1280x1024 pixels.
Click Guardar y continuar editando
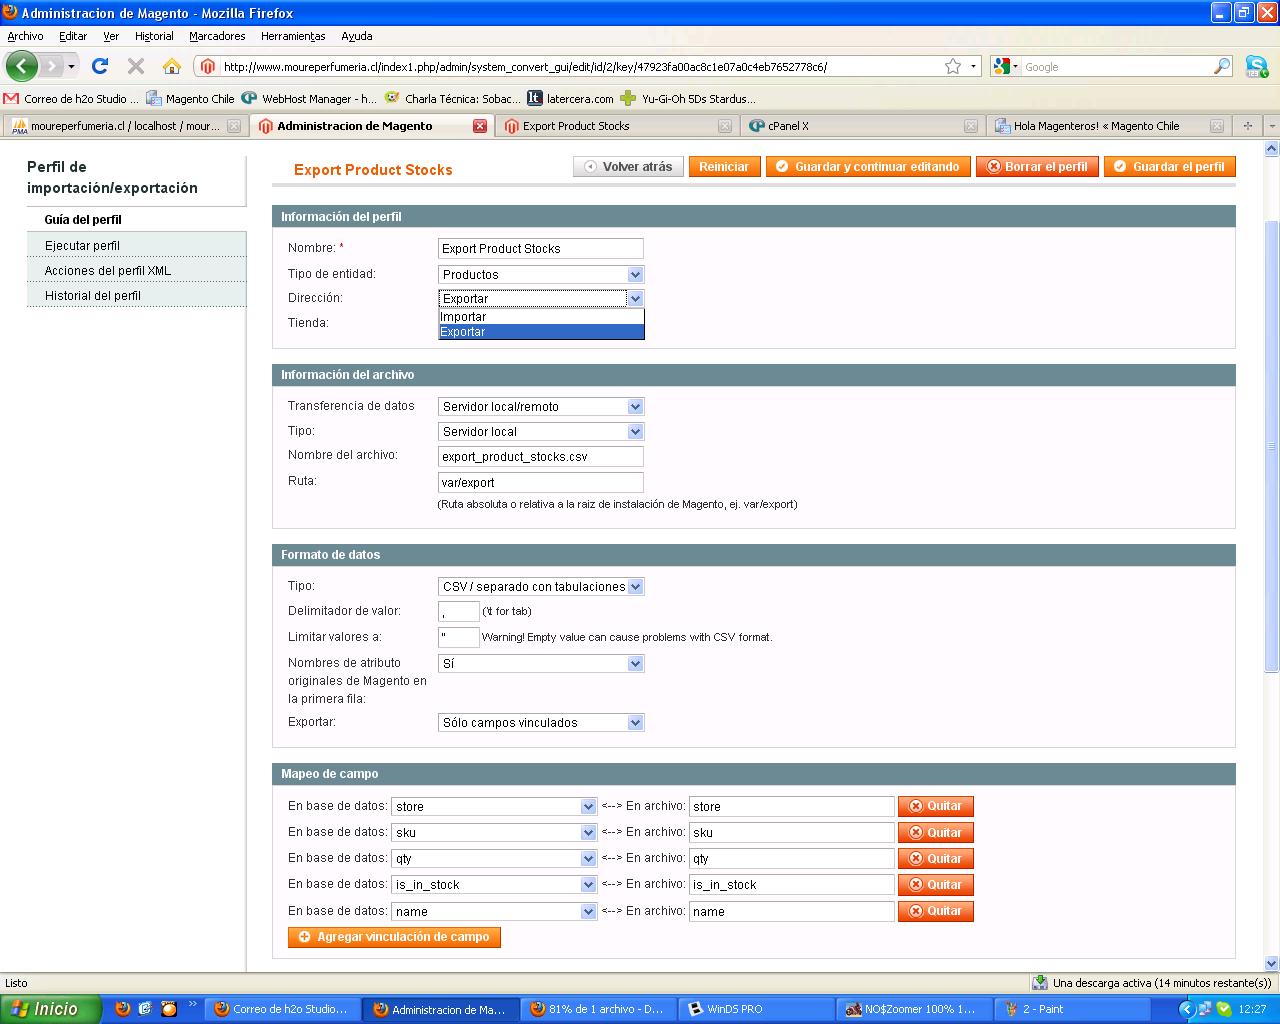pyautogui.click(x=868, y=167)
